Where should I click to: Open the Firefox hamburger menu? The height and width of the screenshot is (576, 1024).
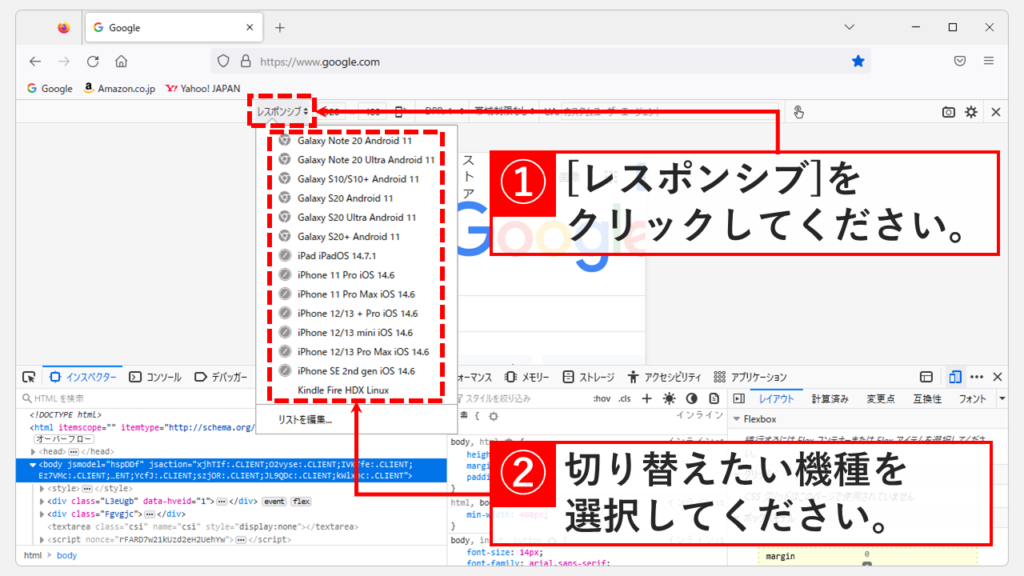[989, 61]
